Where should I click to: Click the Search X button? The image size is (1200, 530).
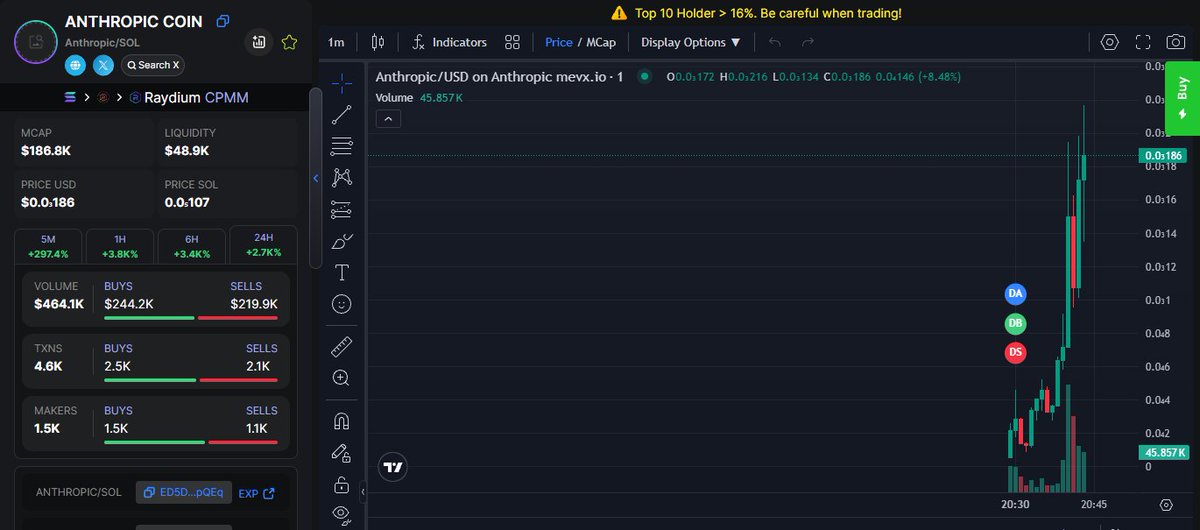click(x=153, y=65)
